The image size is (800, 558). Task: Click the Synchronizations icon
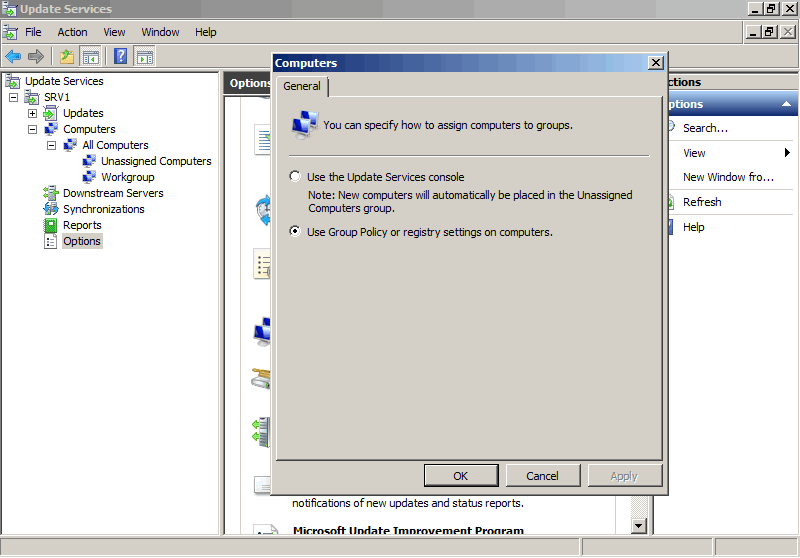click(x=51, y=209)
